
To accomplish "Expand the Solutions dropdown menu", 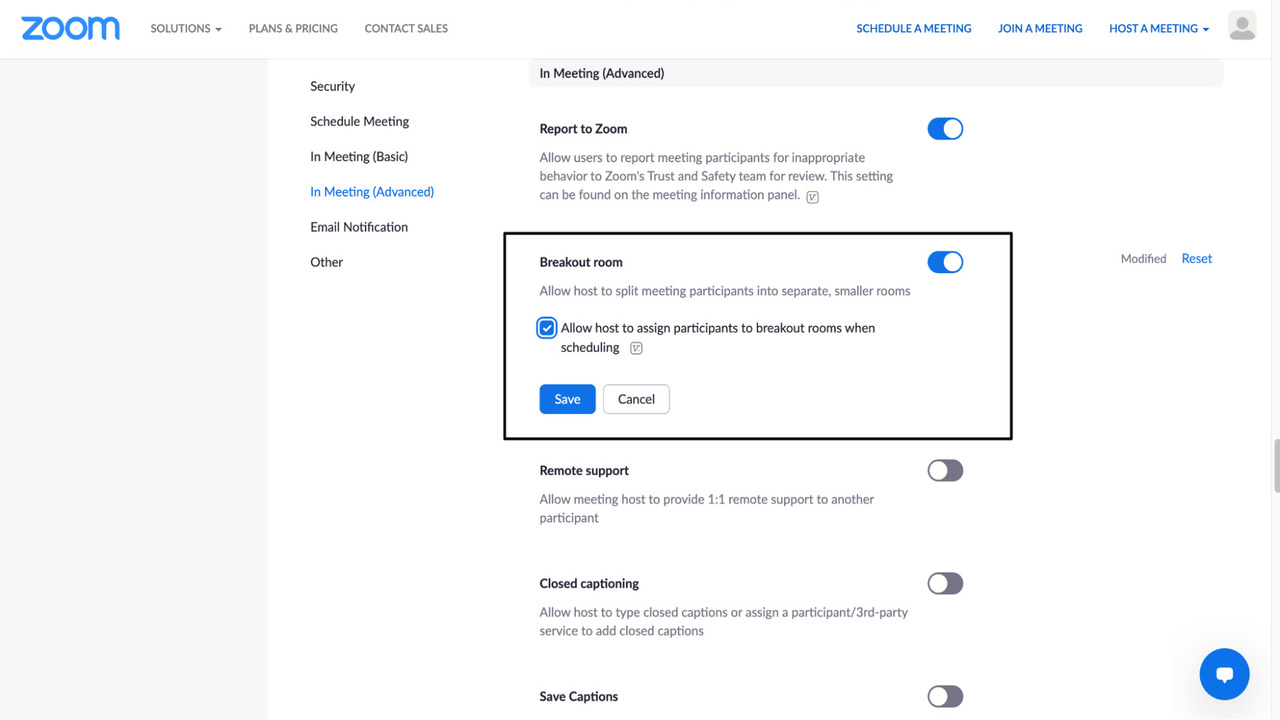I will 186,29.
